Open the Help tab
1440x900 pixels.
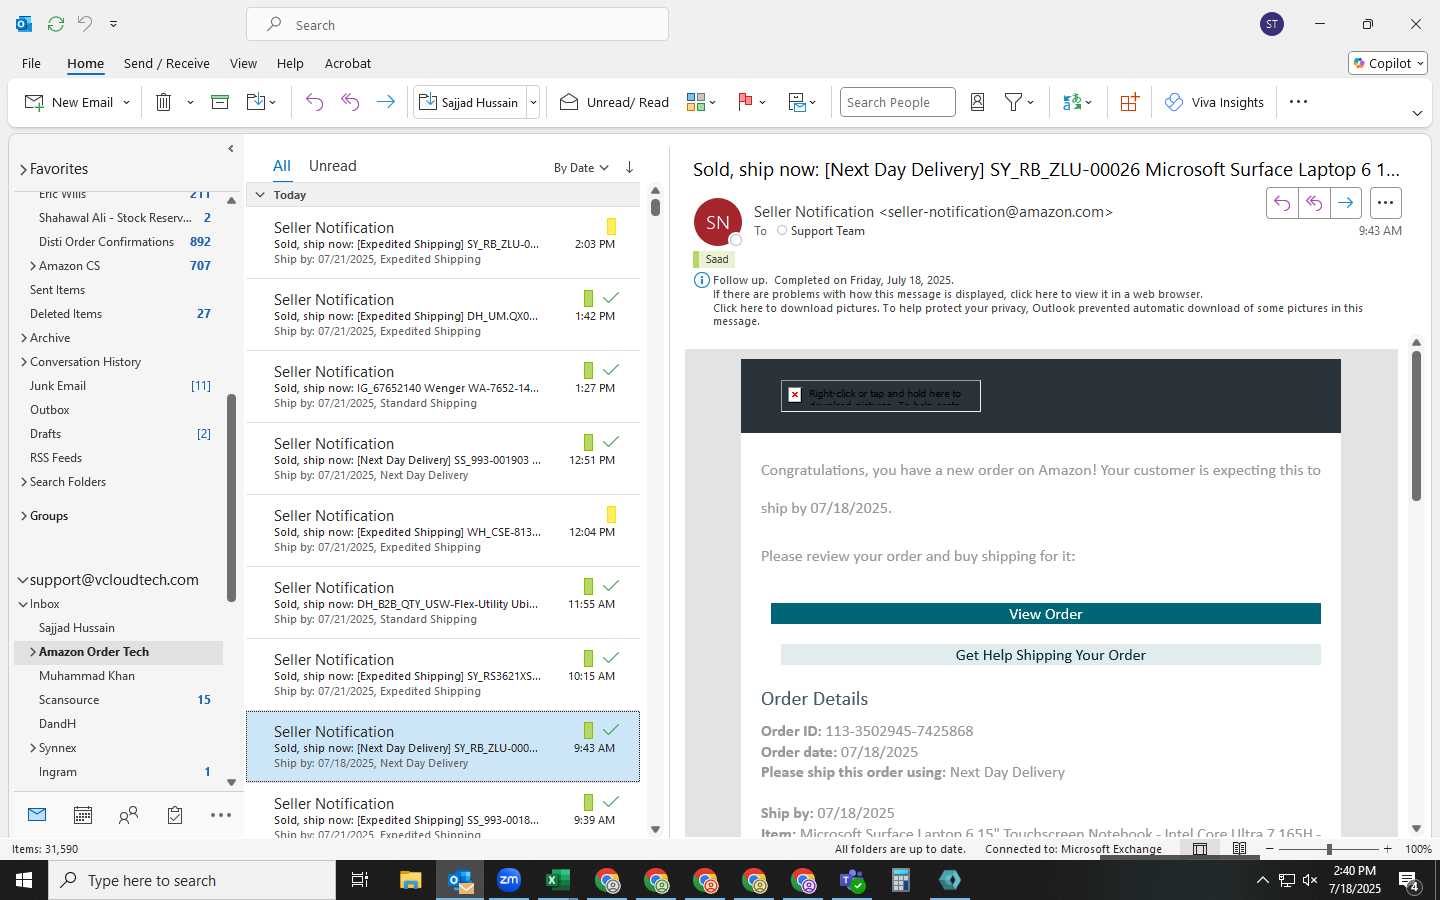[290, 63]
